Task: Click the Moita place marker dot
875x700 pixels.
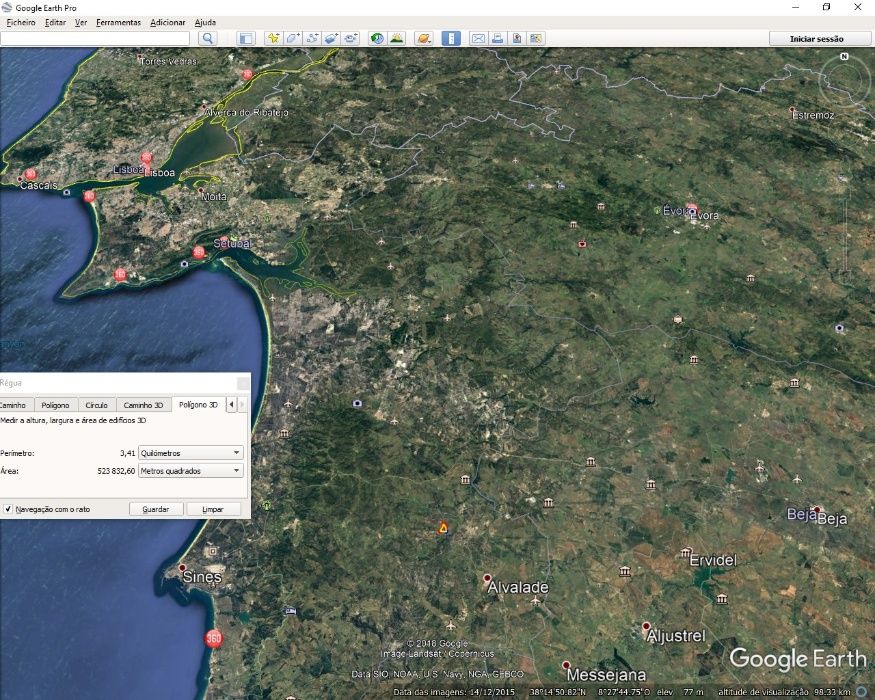Action: (200, 190)
